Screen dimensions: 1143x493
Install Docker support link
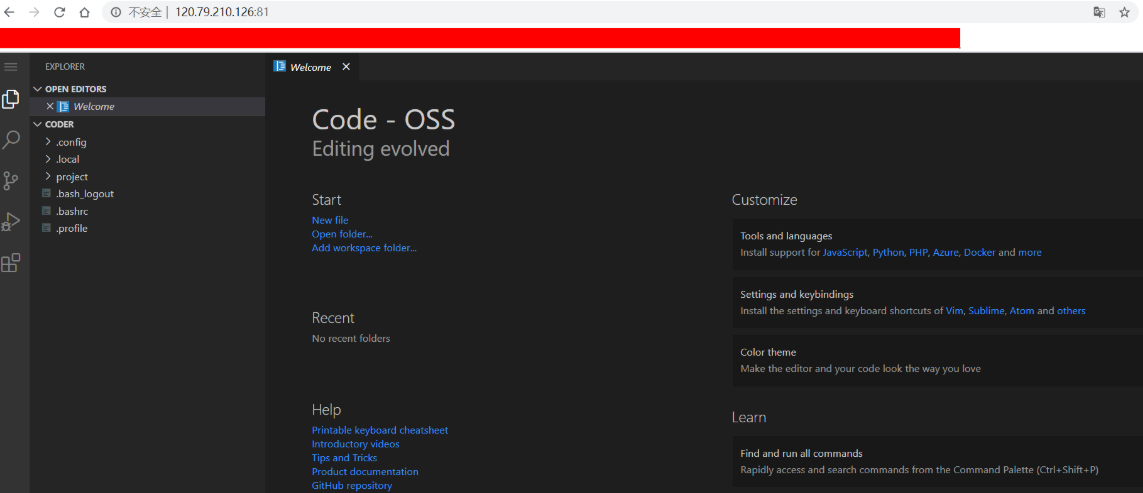pos(980,253)
